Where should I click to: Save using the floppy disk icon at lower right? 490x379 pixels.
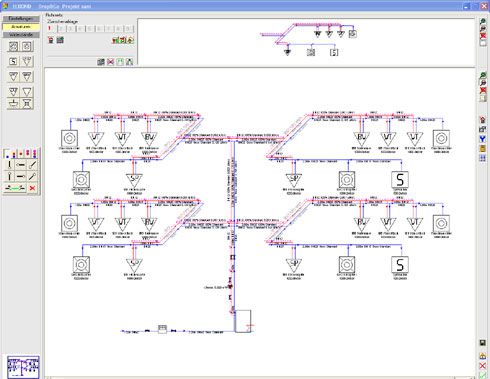[482, 343]
